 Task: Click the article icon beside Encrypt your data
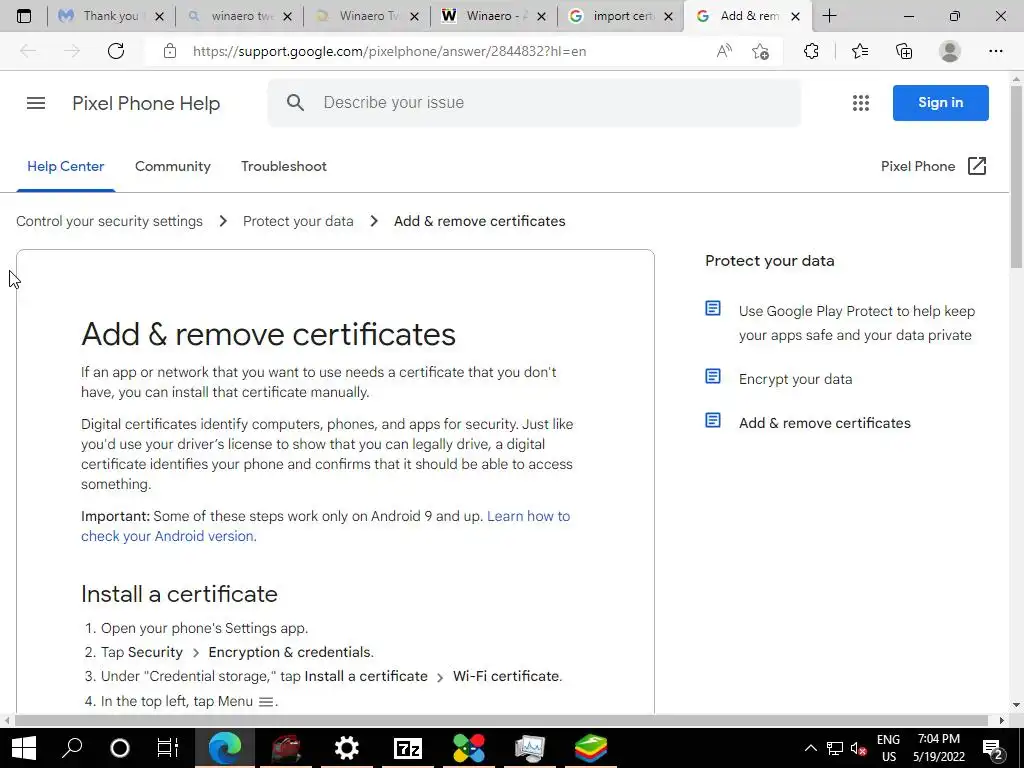(x=713, y=377)
